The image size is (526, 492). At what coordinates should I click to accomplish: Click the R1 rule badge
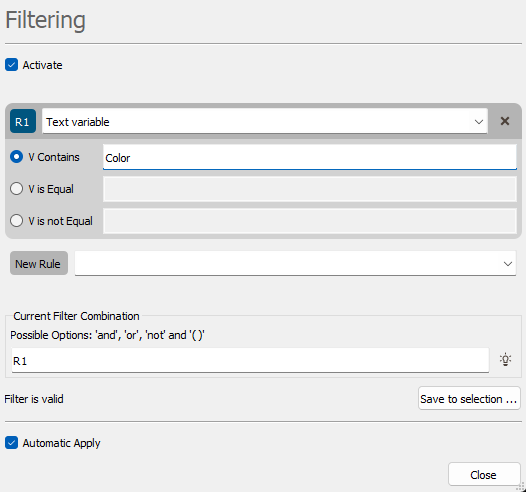(x=23, y=121)
